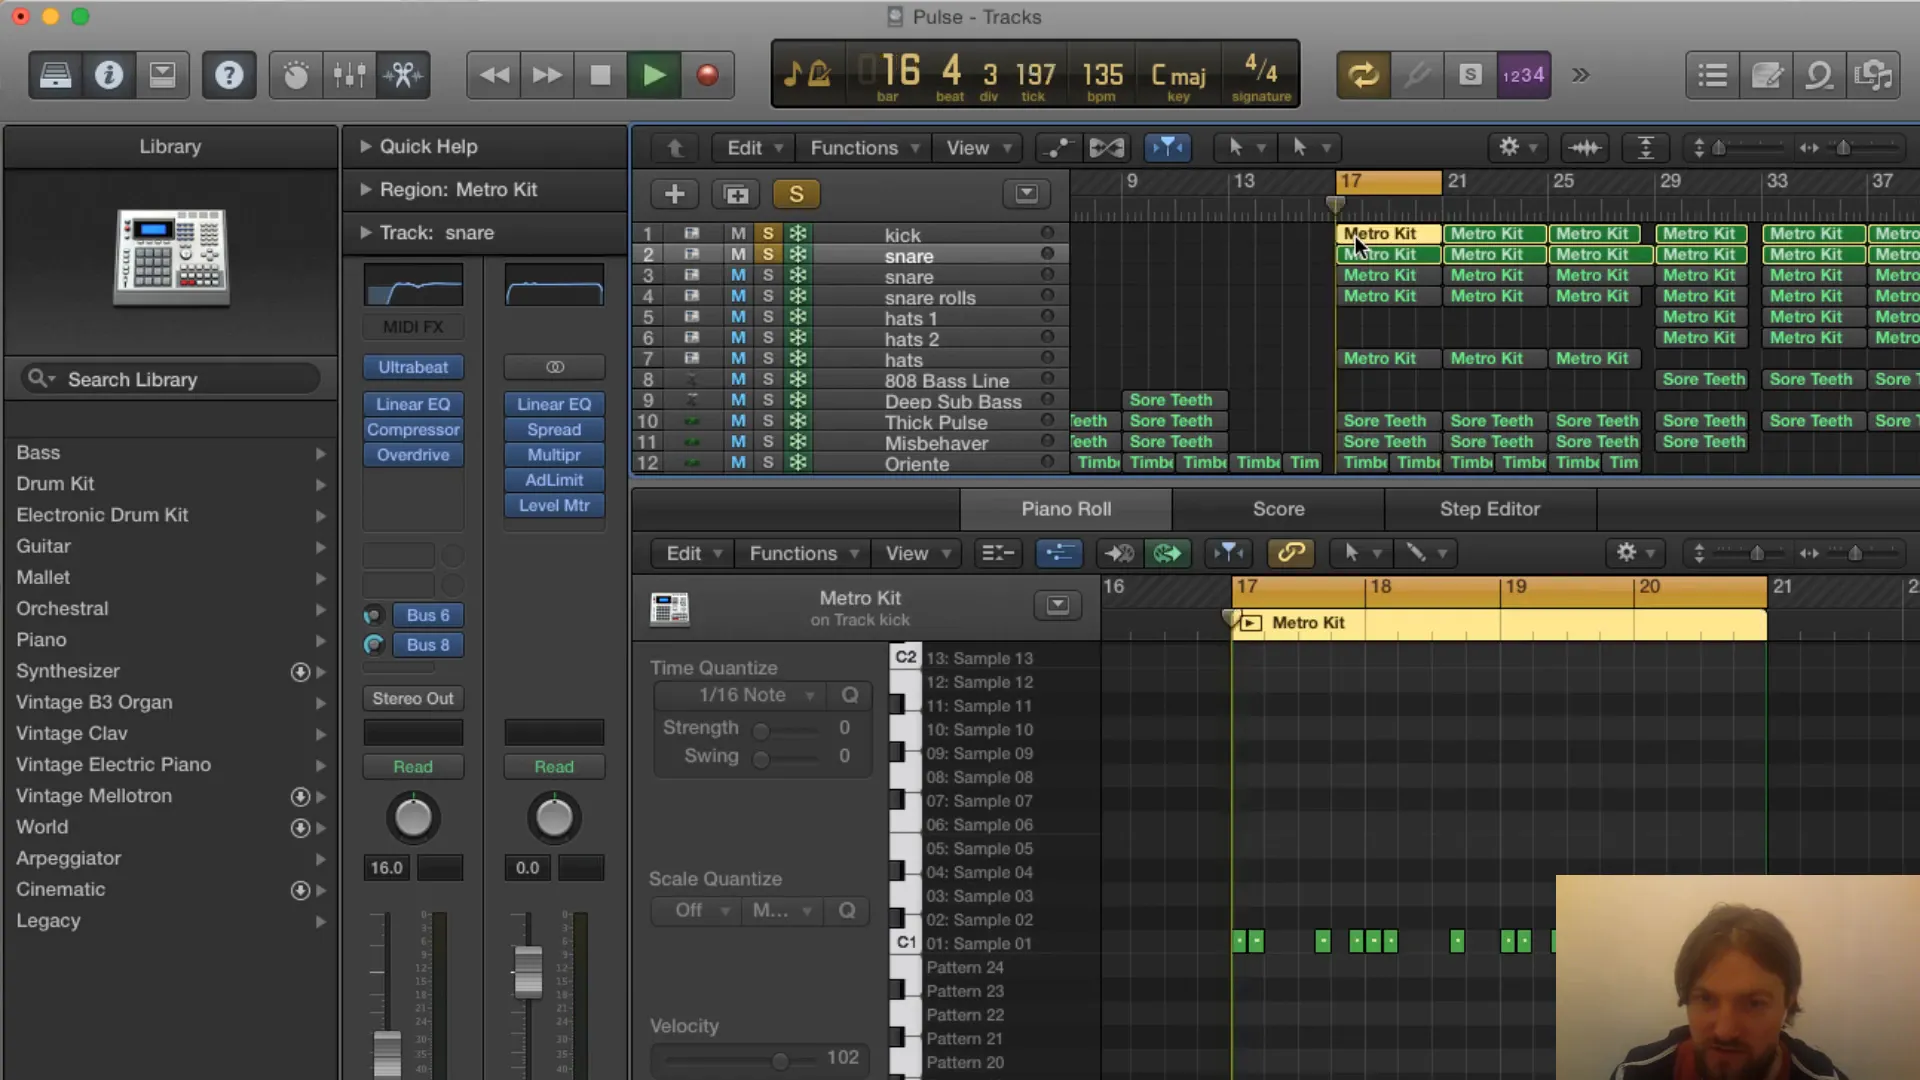Expand the Region Metro Kit header
The height and width of the screenshot is (1080, 1920).
pos(364,189)
